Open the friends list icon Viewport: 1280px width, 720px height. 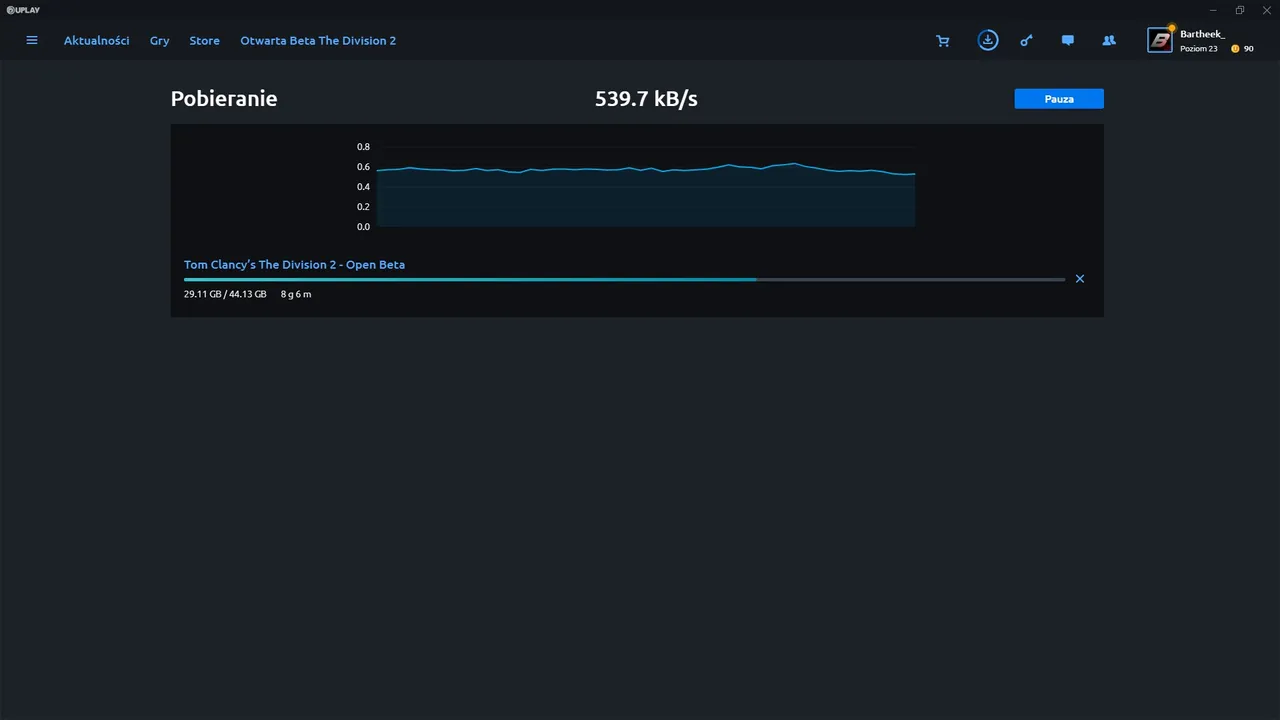point(1109,41)
